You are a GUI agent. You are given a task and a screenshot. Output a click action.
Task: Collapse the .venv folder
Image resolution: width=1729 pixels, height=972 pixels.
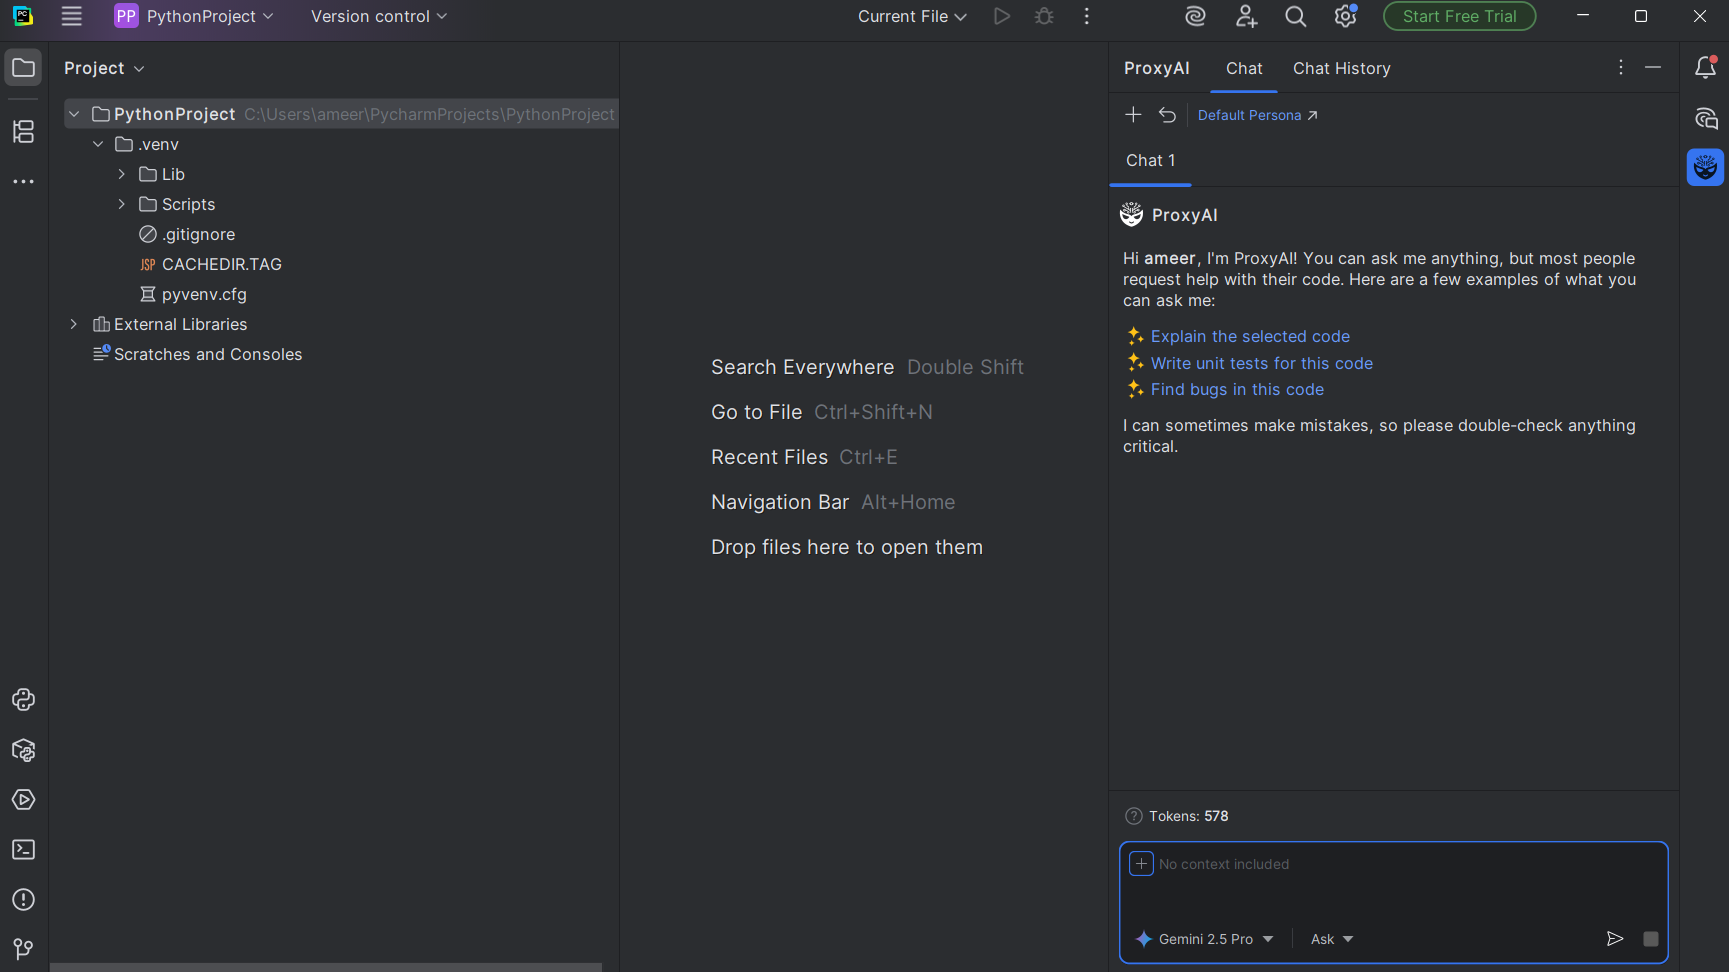(98, 144)
